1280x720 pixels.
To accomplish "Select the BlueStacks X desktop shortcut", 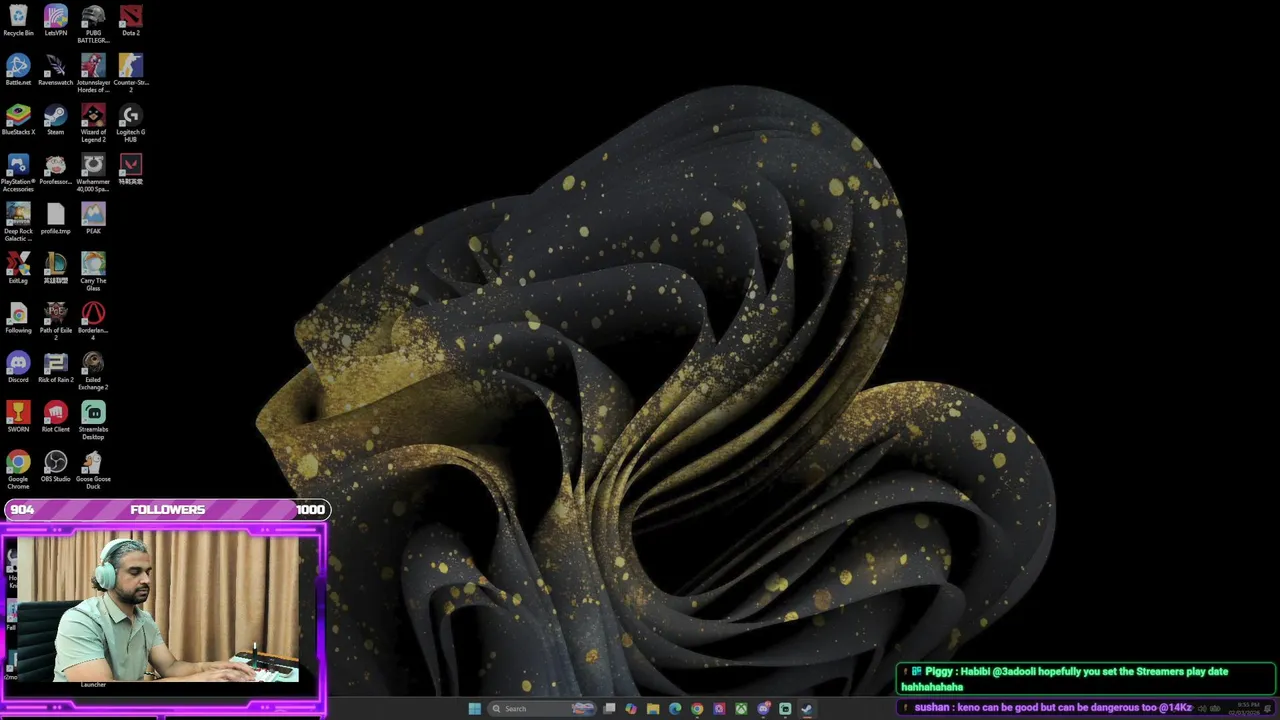I will 18,120.
